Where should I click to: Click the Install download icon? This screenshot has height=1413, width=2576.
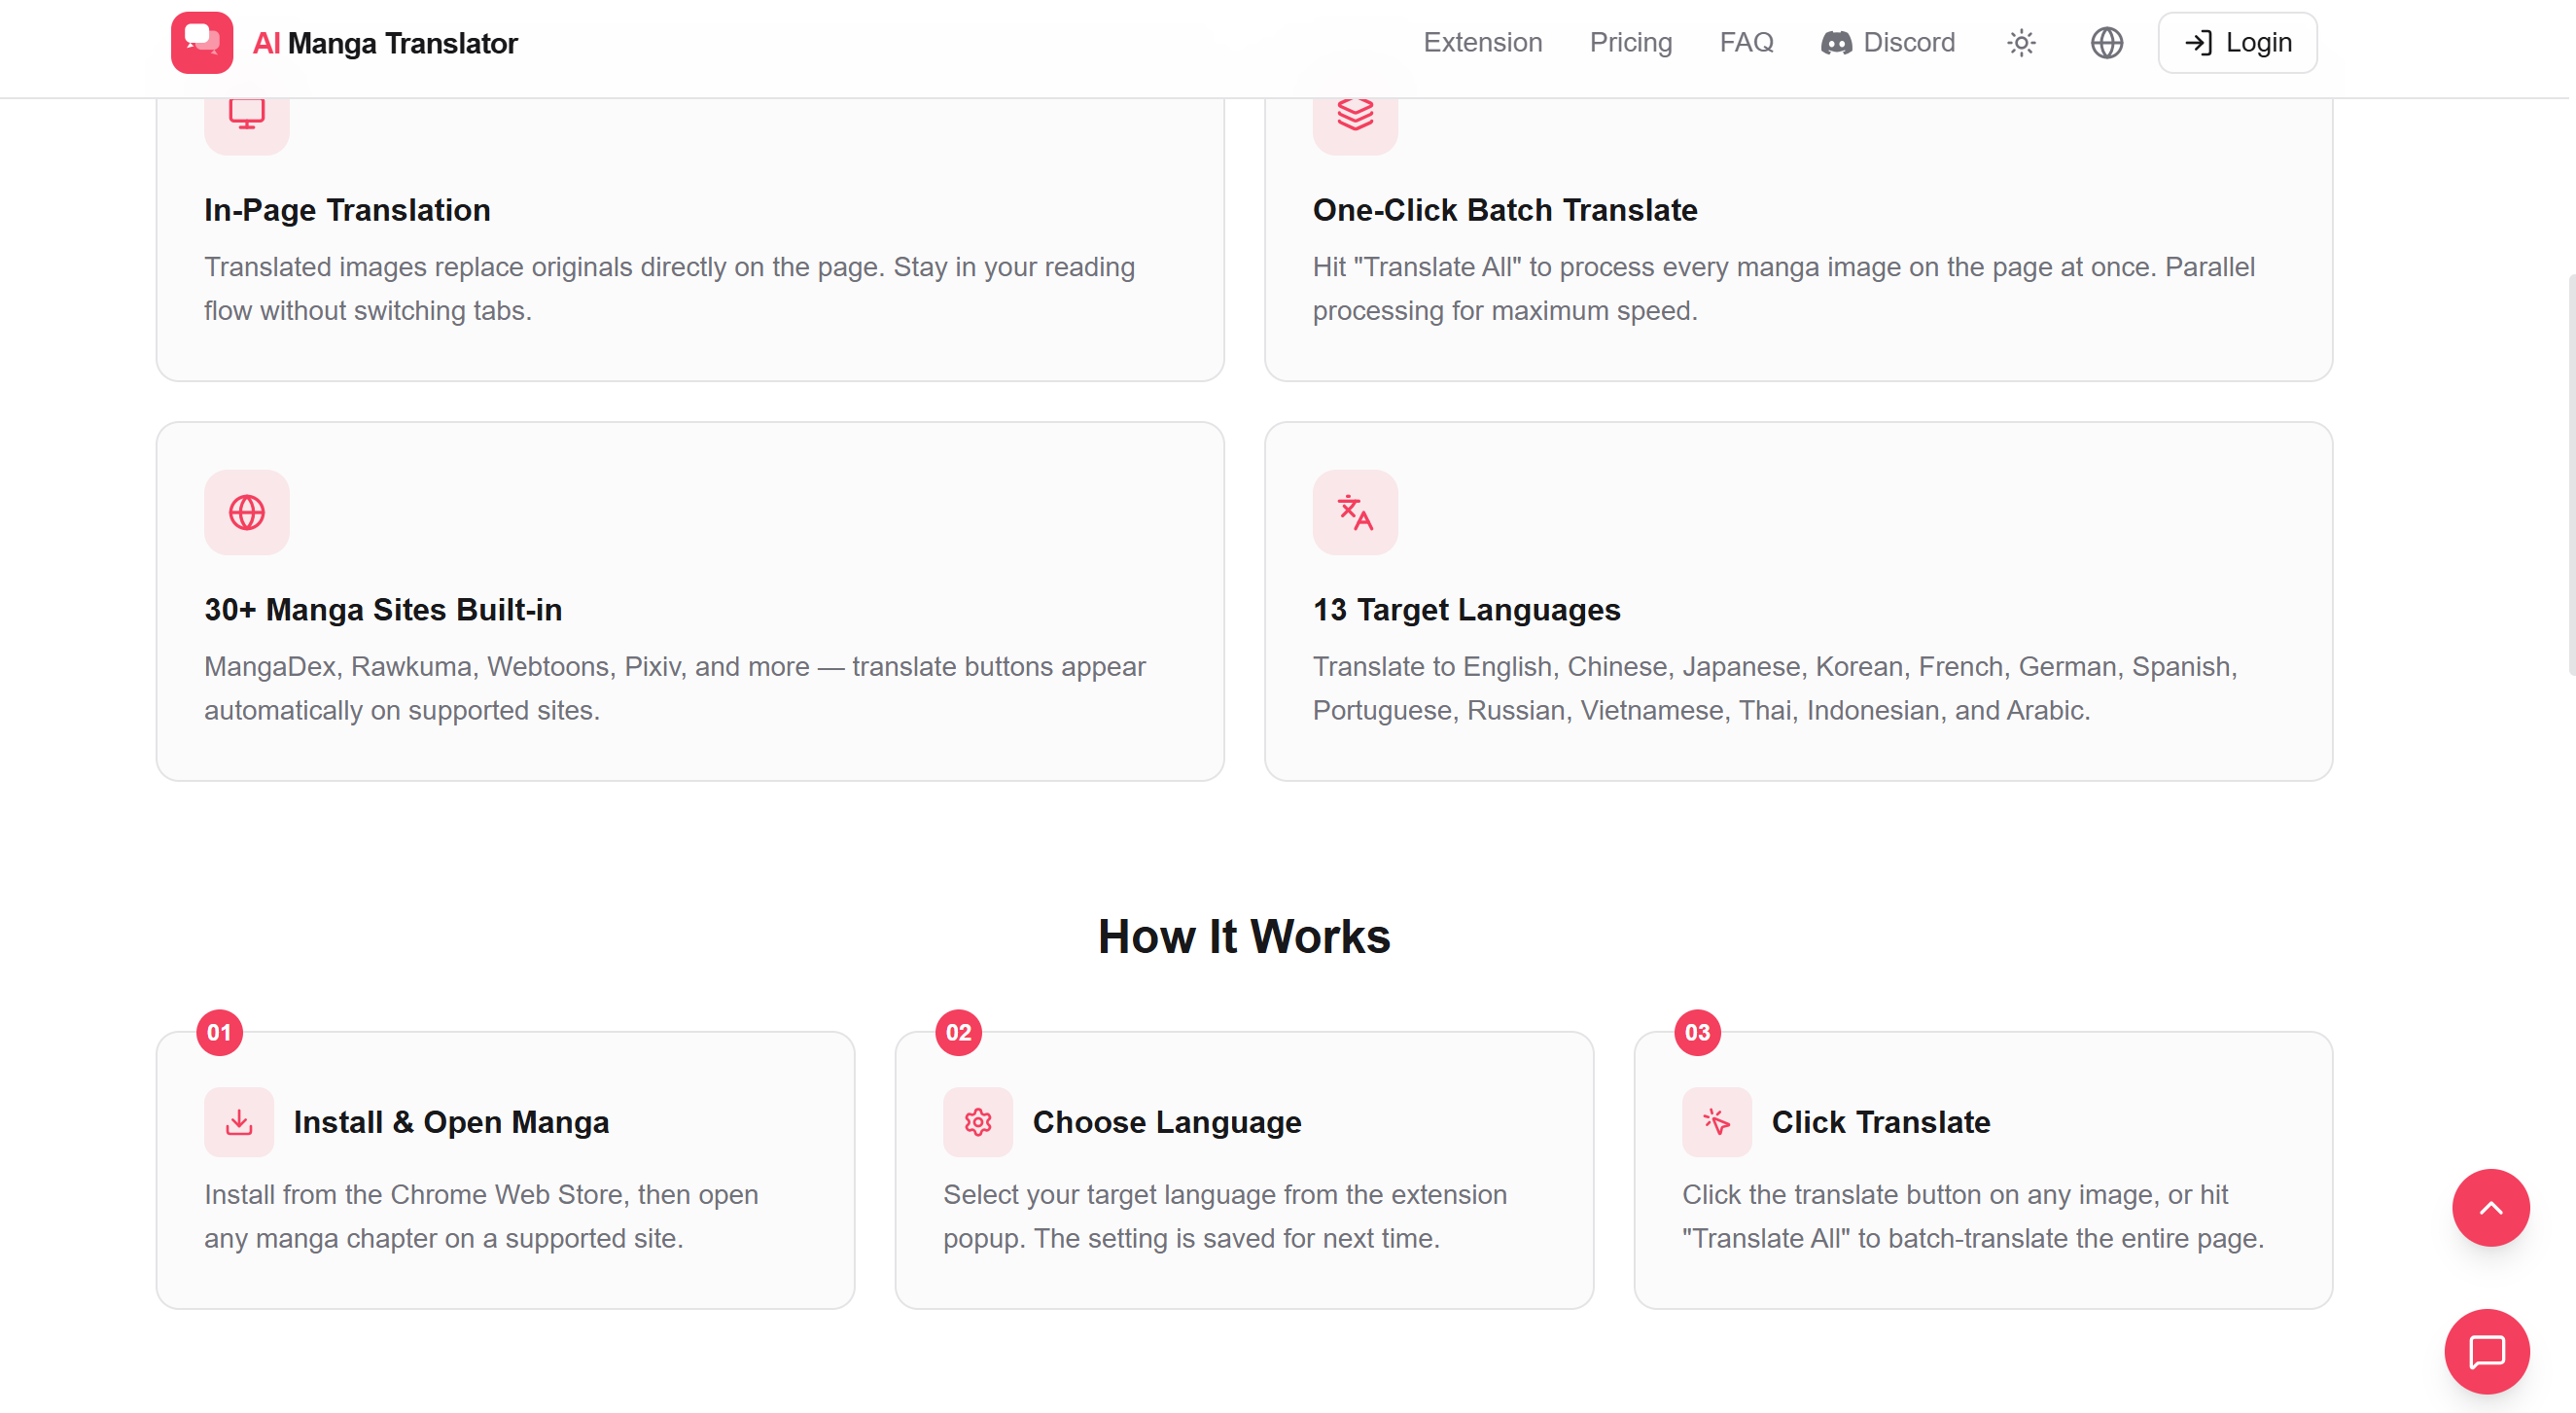pyautogui.click(x=239, y=1122)
